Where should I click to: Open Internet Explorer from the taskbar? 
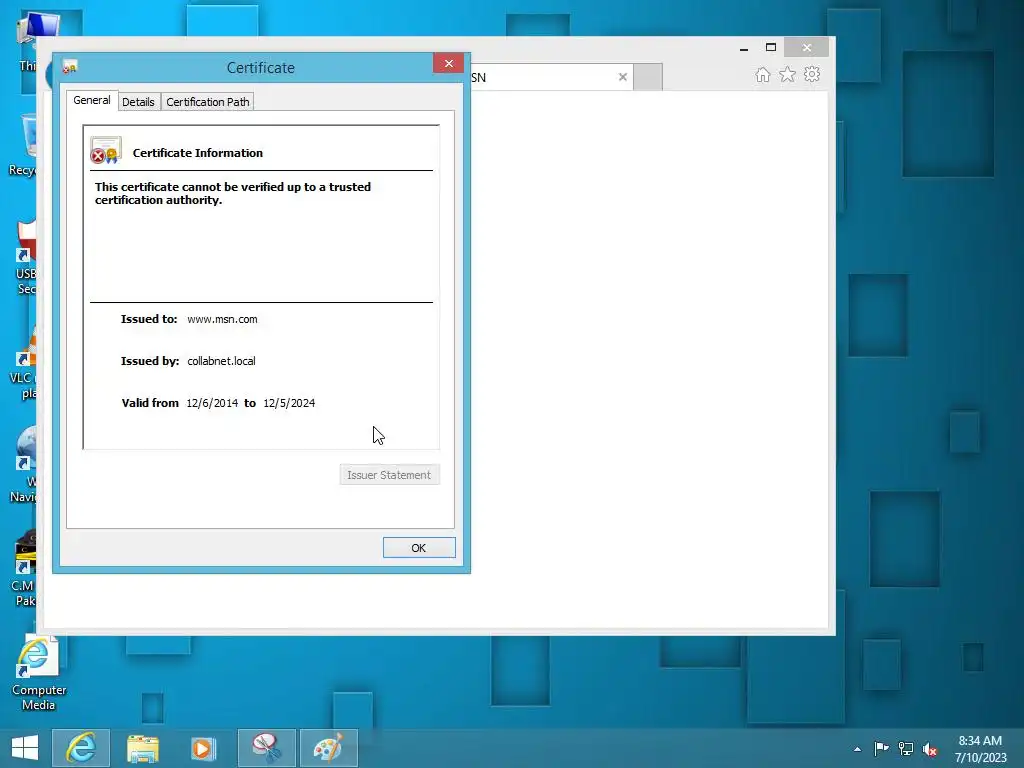[x=81, y=748]
